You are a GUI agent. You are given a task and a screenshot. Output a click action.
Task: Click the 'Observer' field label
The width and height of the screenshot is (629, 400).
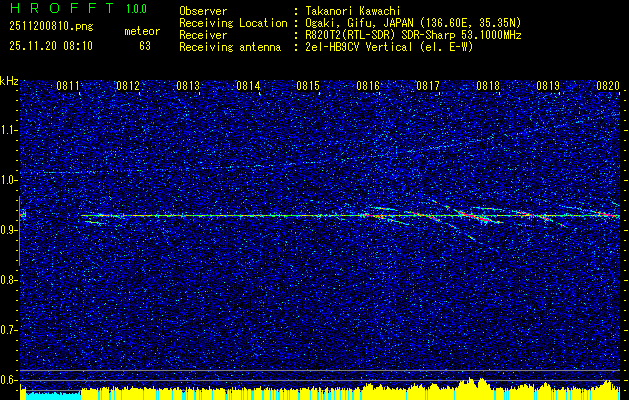click(203, 11)
